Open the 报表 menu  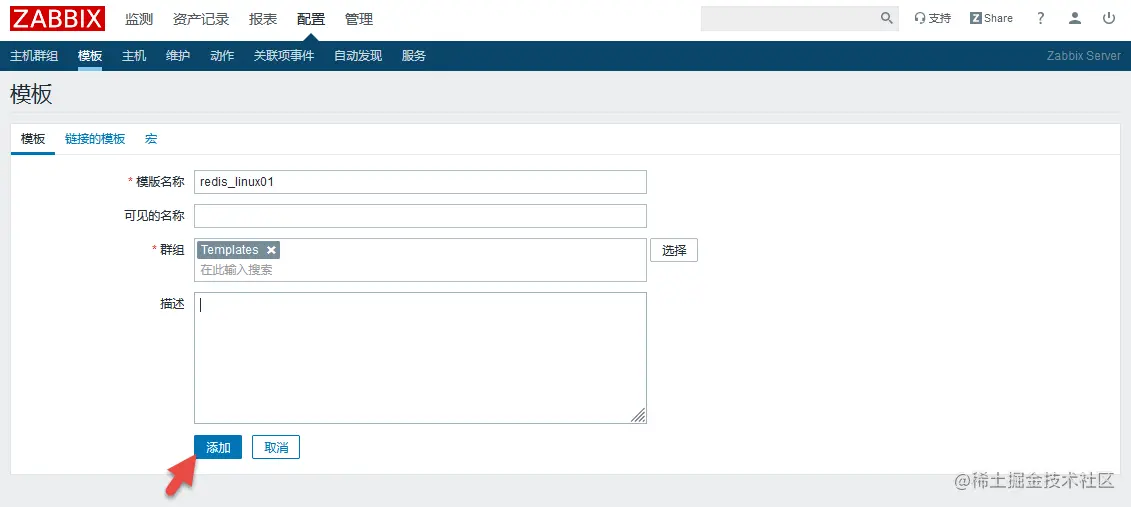(x=263, y=19)
